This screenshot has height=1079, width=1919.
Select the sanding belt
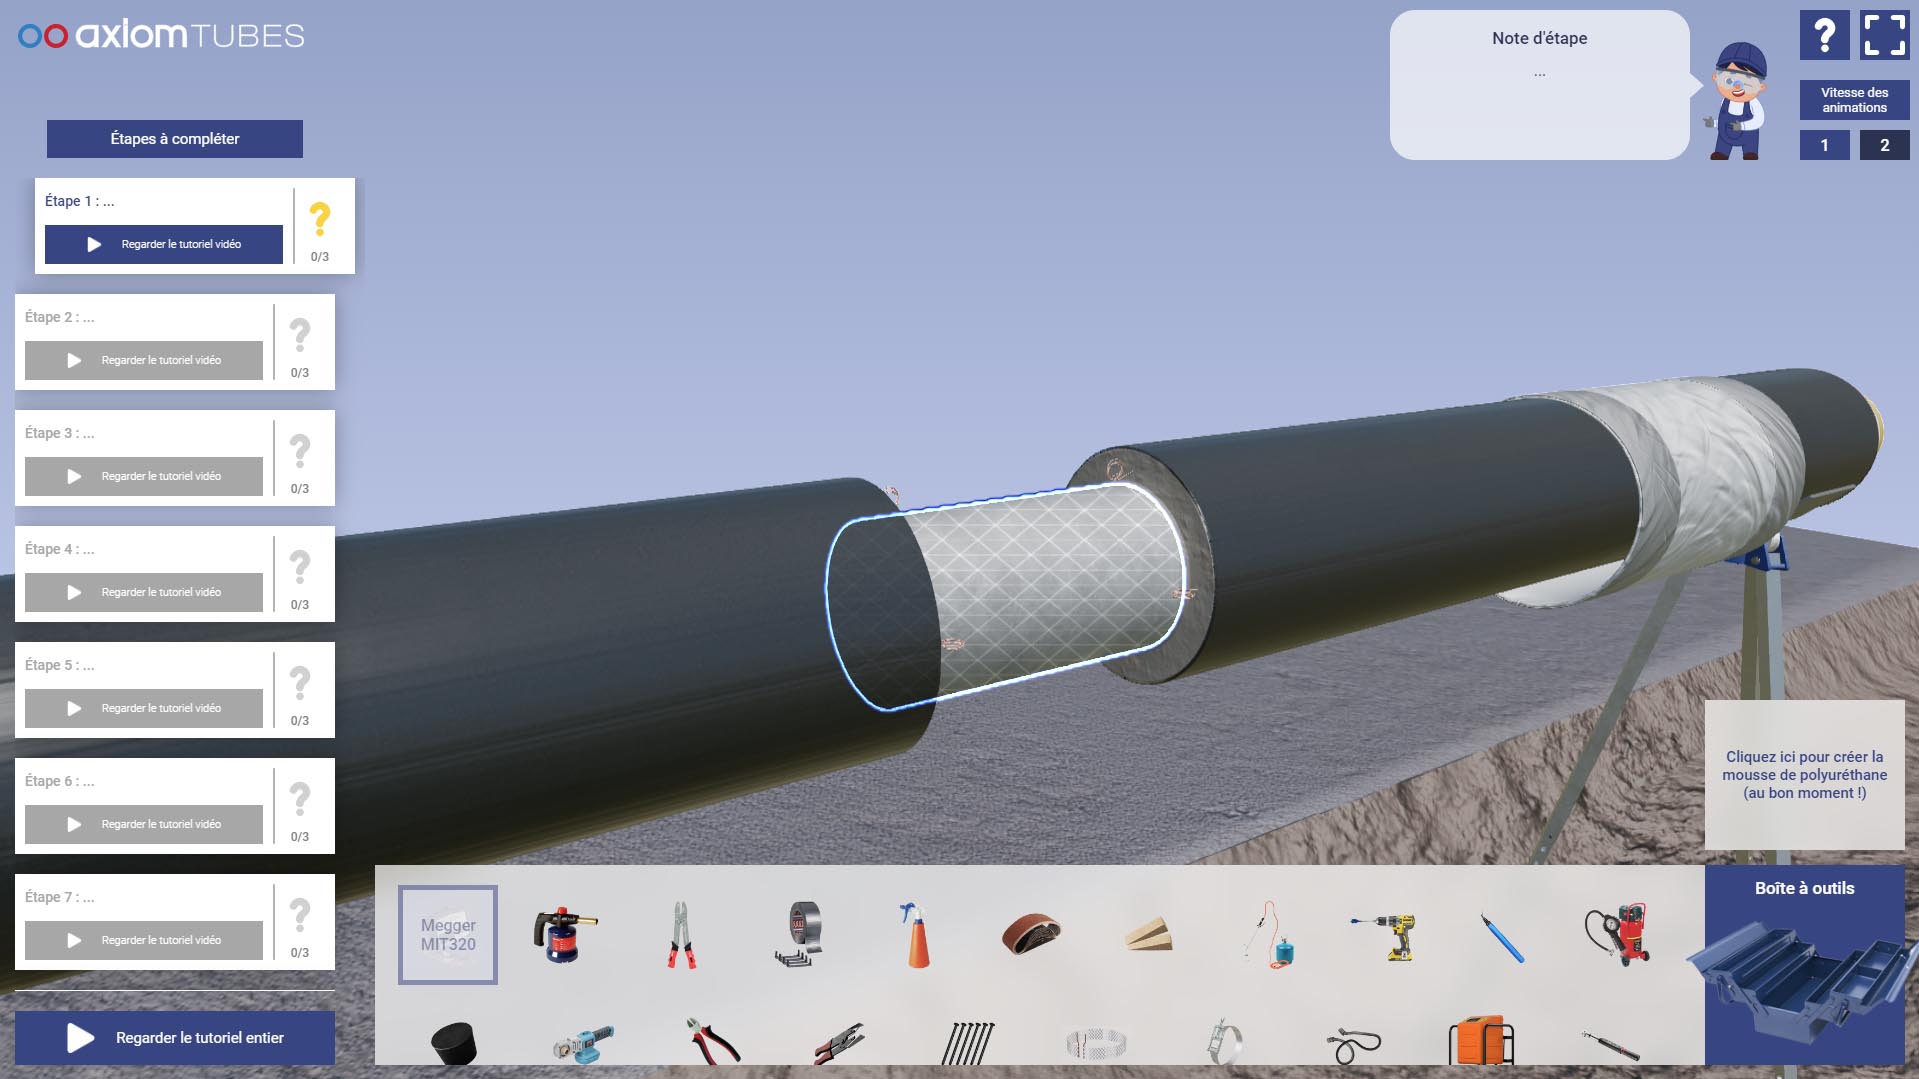click(x=1031, y=934)
